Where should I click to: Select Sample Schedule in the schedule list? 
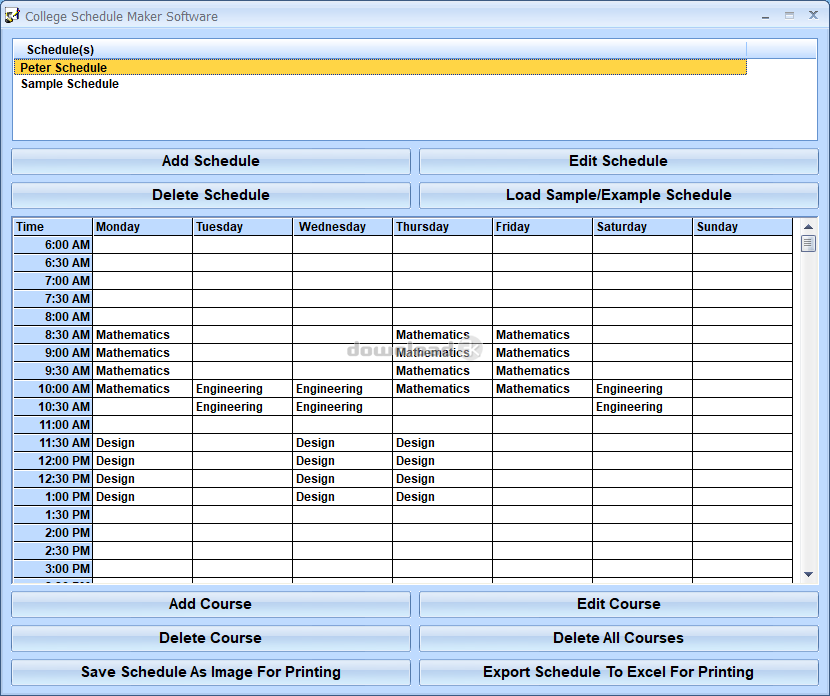coord(380,84)
